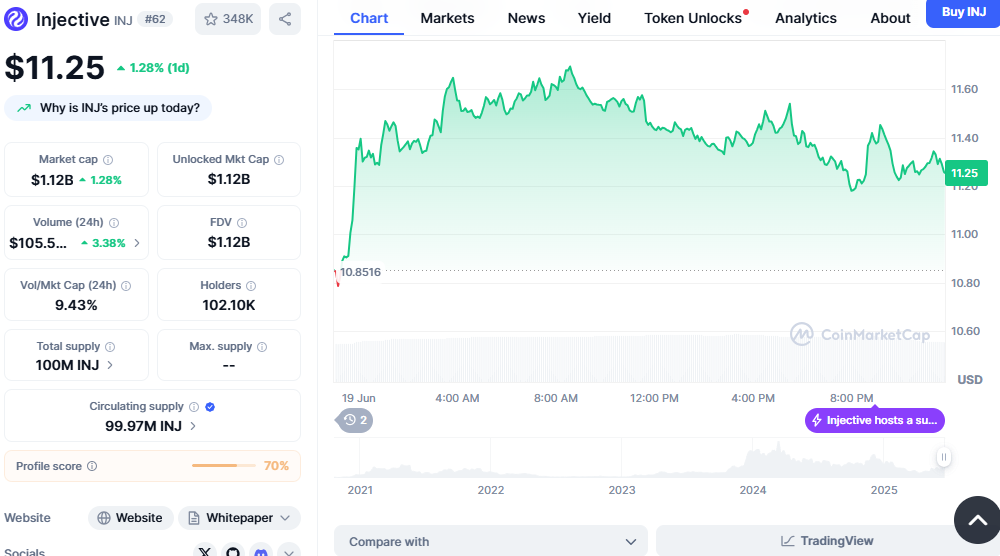Viewport: 1000px width, 556px height.
Task: Open the Whitepaper dropdown
Action: (239, 518)
